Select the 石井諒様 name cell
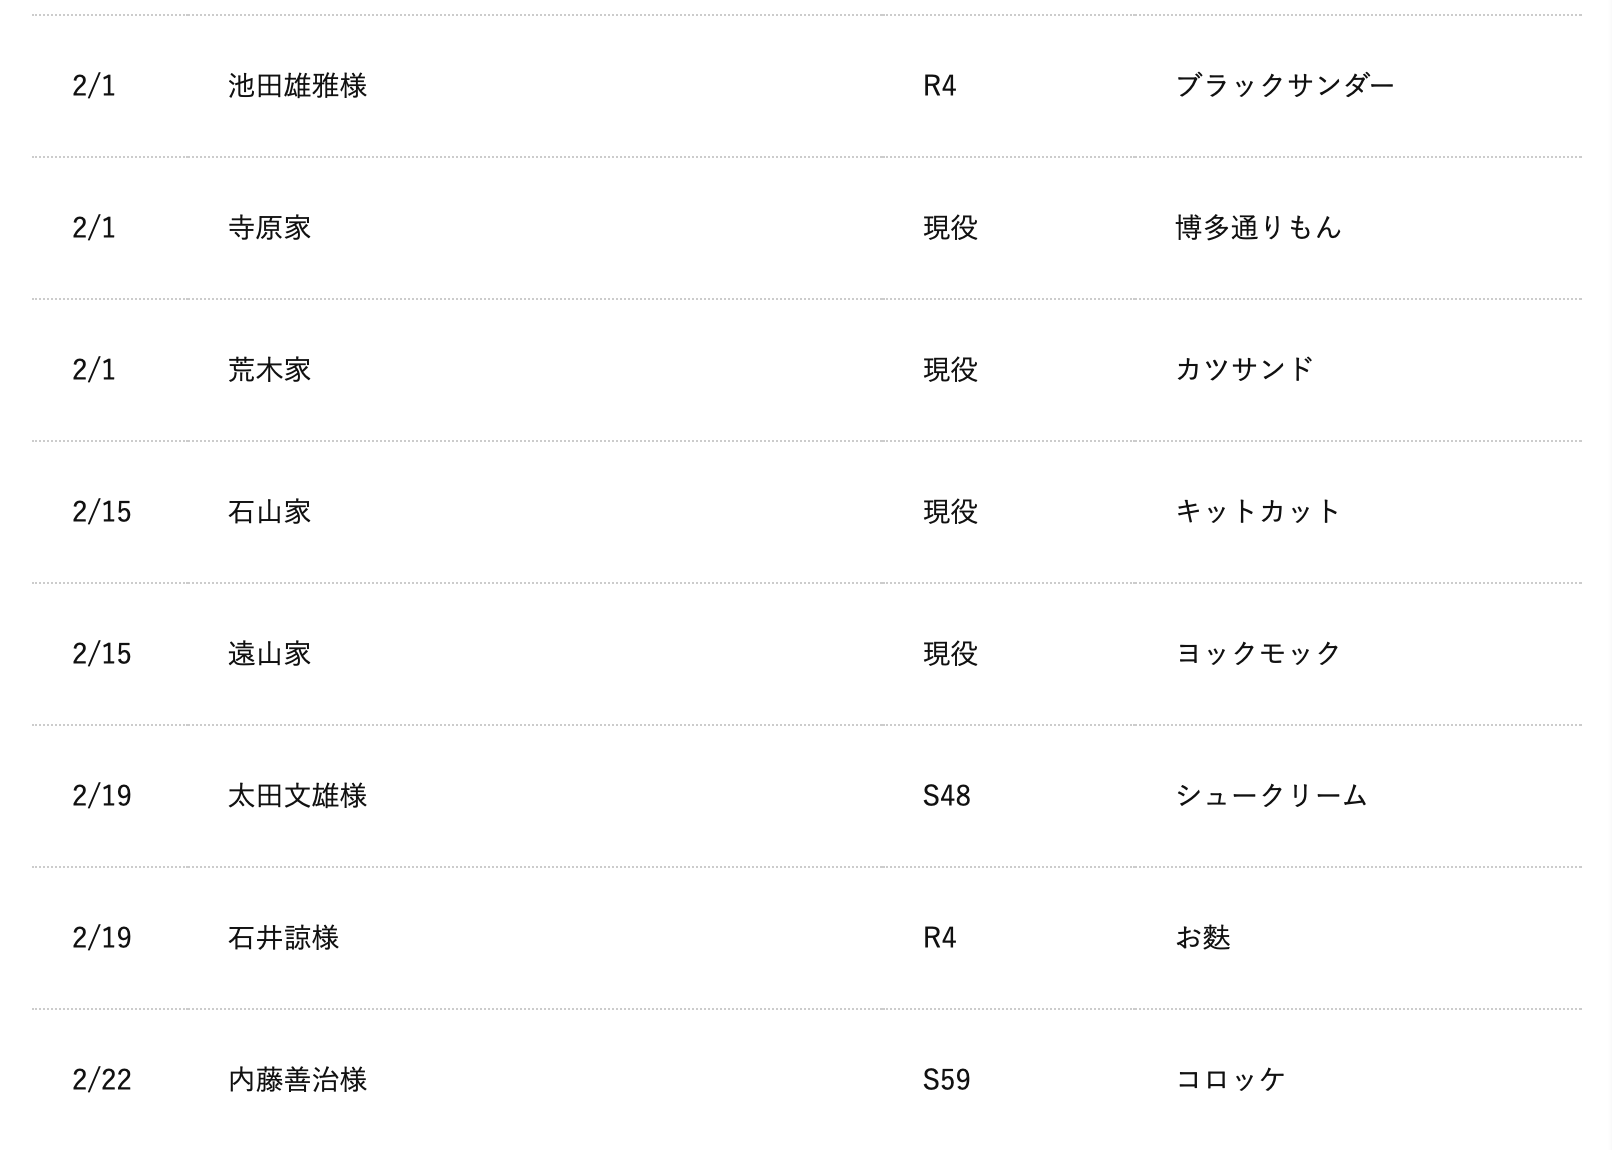 tap(283, 938)
